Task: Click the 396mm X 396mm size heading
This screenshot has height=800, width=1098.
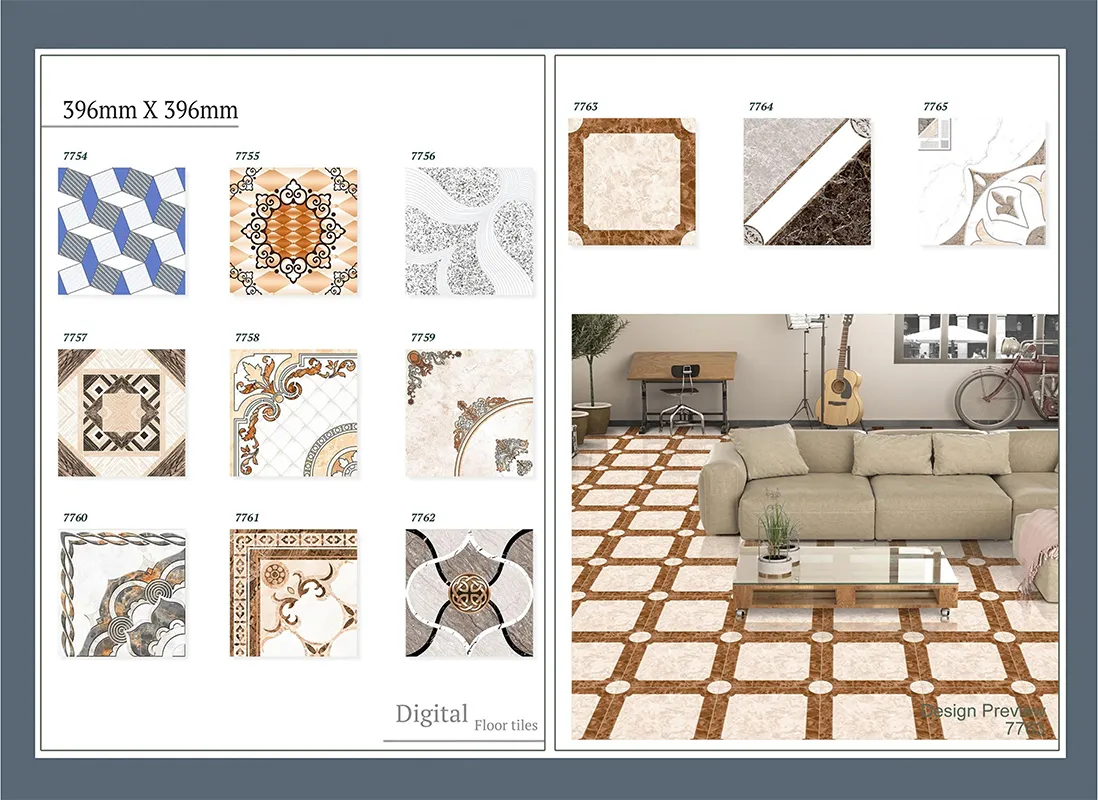Action: click(150, 110)
